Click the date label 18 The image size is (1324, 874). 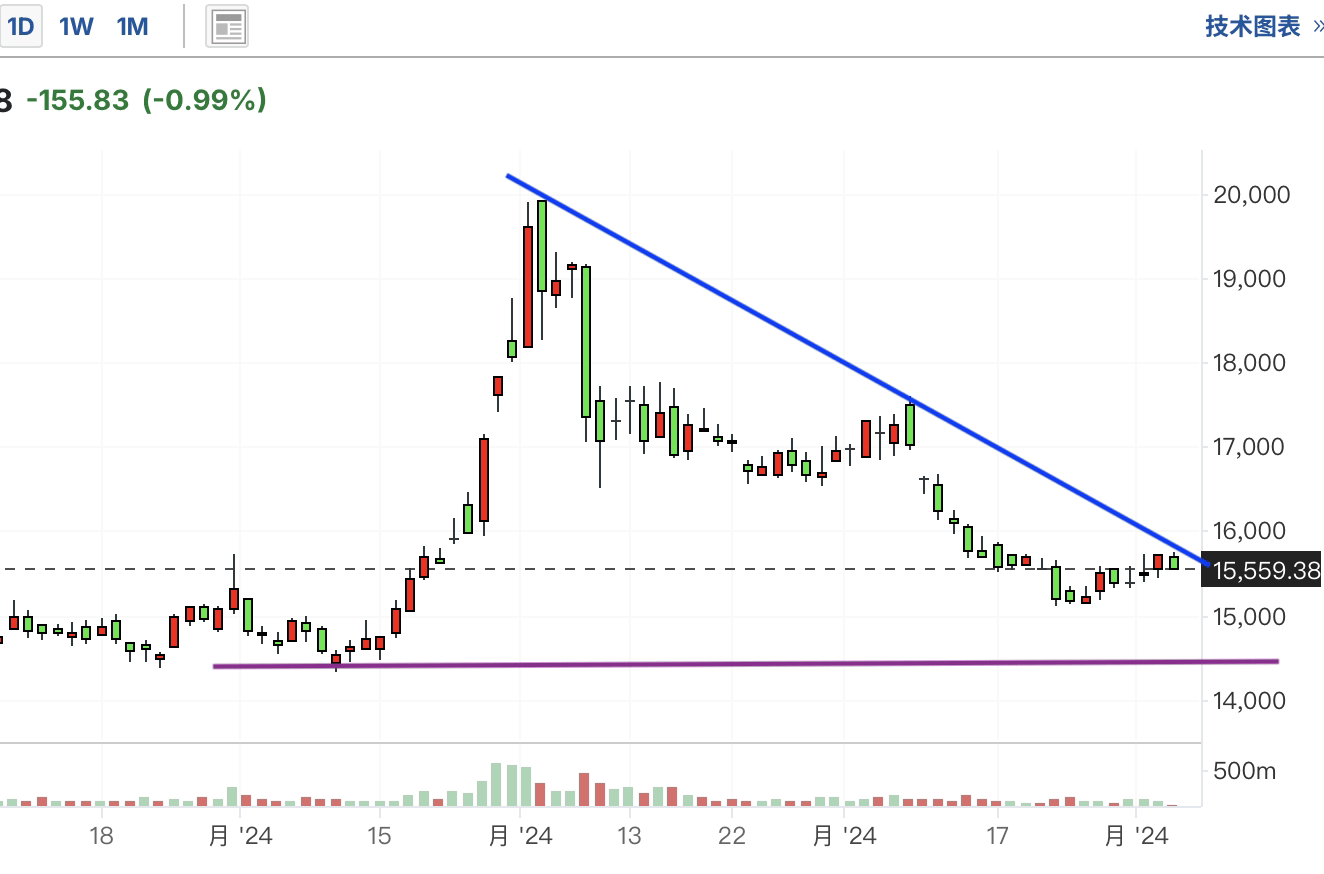pyautogui.click(x=100, y=836)
